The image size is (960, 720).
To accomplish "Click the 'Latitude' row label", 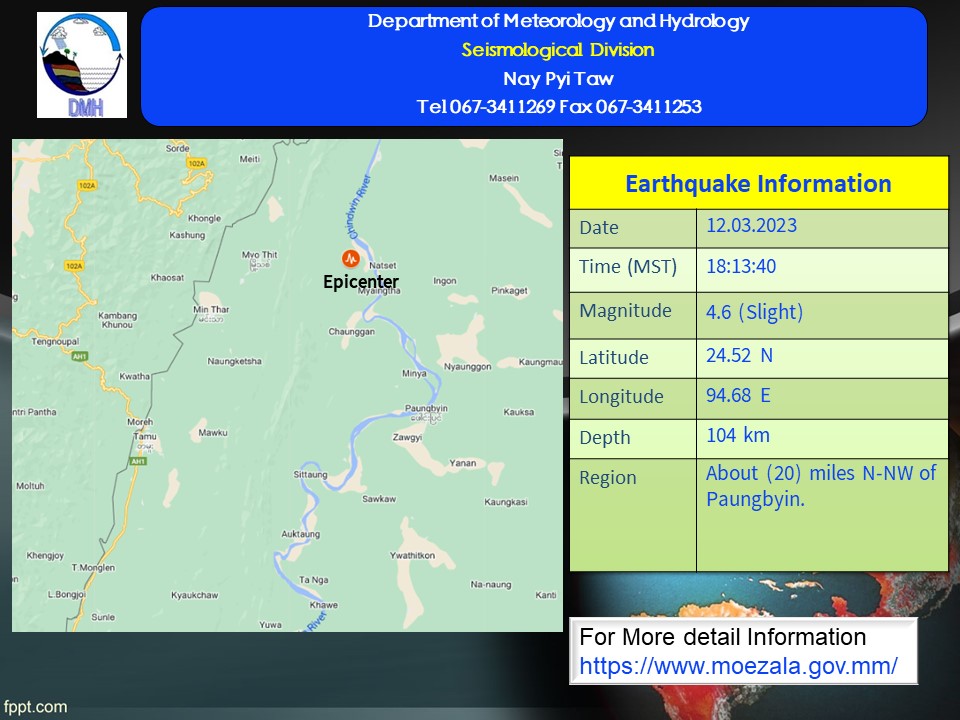I will tap(613, 358).
